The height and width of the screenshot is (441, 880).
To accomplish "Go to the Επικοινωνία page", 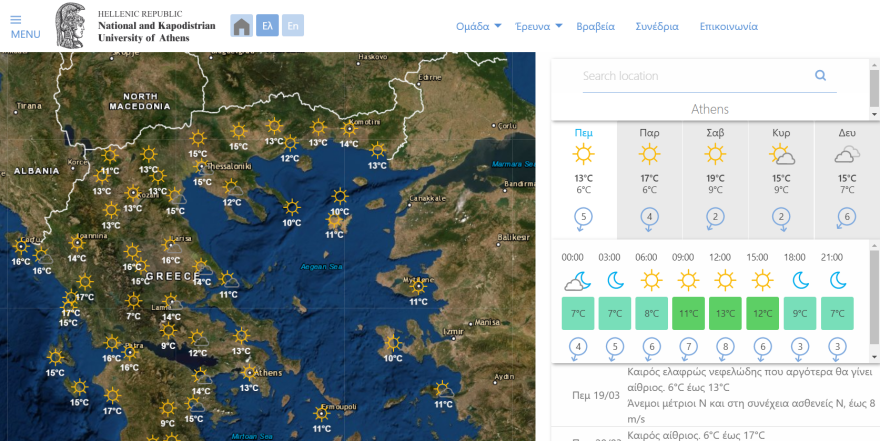I will pos(728,27).
